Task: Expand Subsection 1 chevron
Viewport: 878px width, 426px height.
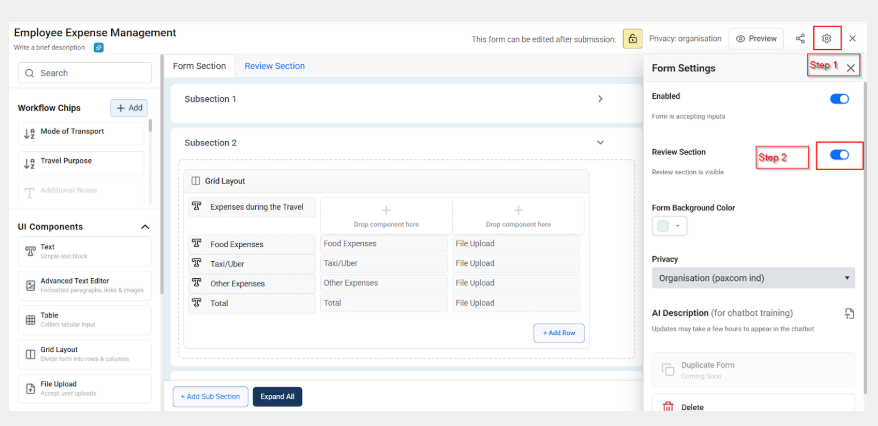Action: (x=600, y=99)
